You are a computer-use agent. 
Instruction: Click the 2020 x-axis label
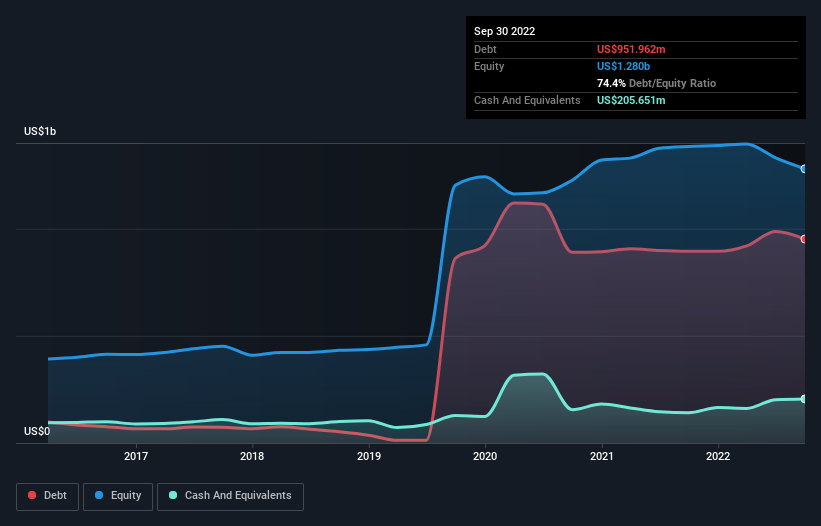tap(485, 456)
